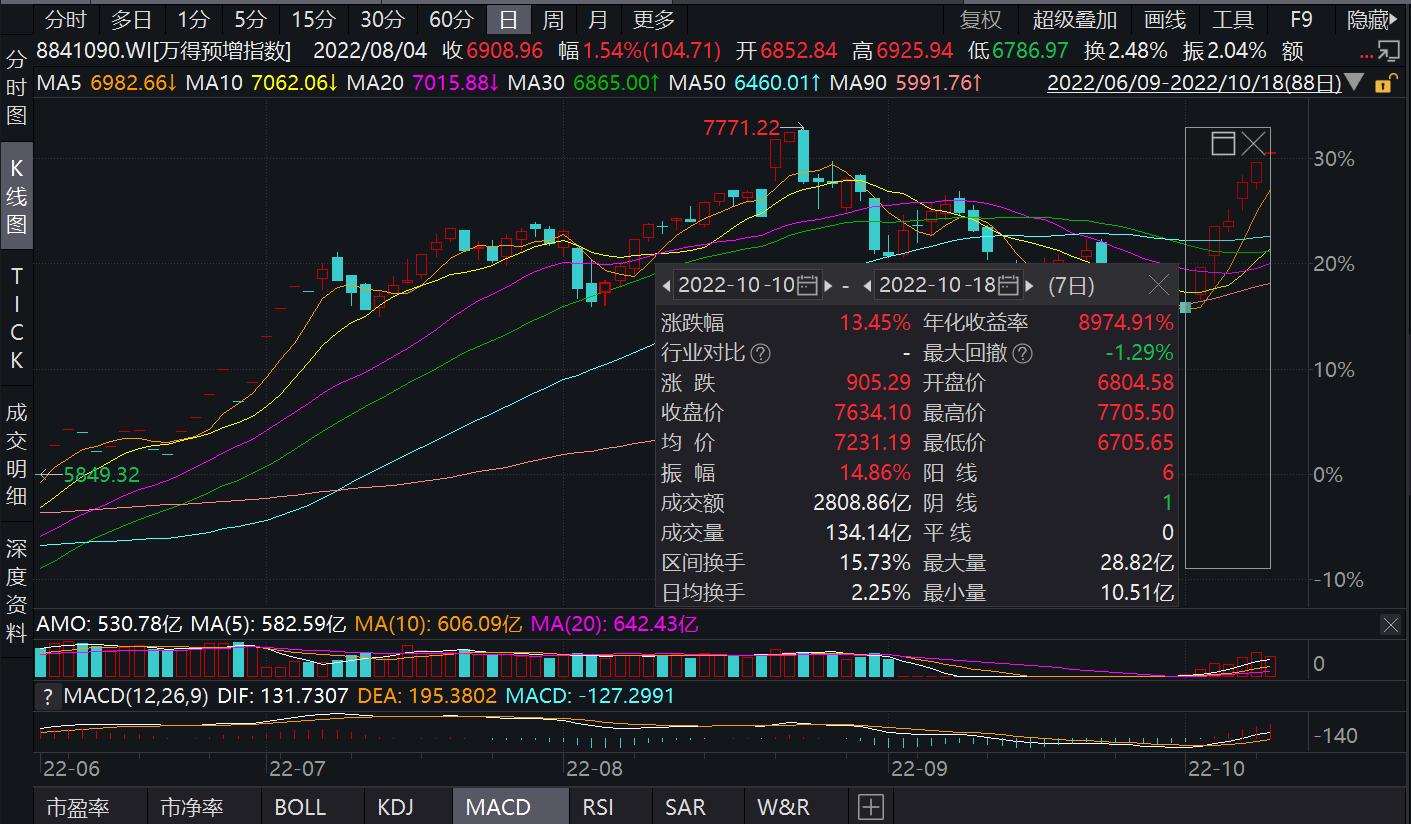Add a new indicator with plus icon
The height and width of the screenshot is (824, 1411).
coord(870,807)
